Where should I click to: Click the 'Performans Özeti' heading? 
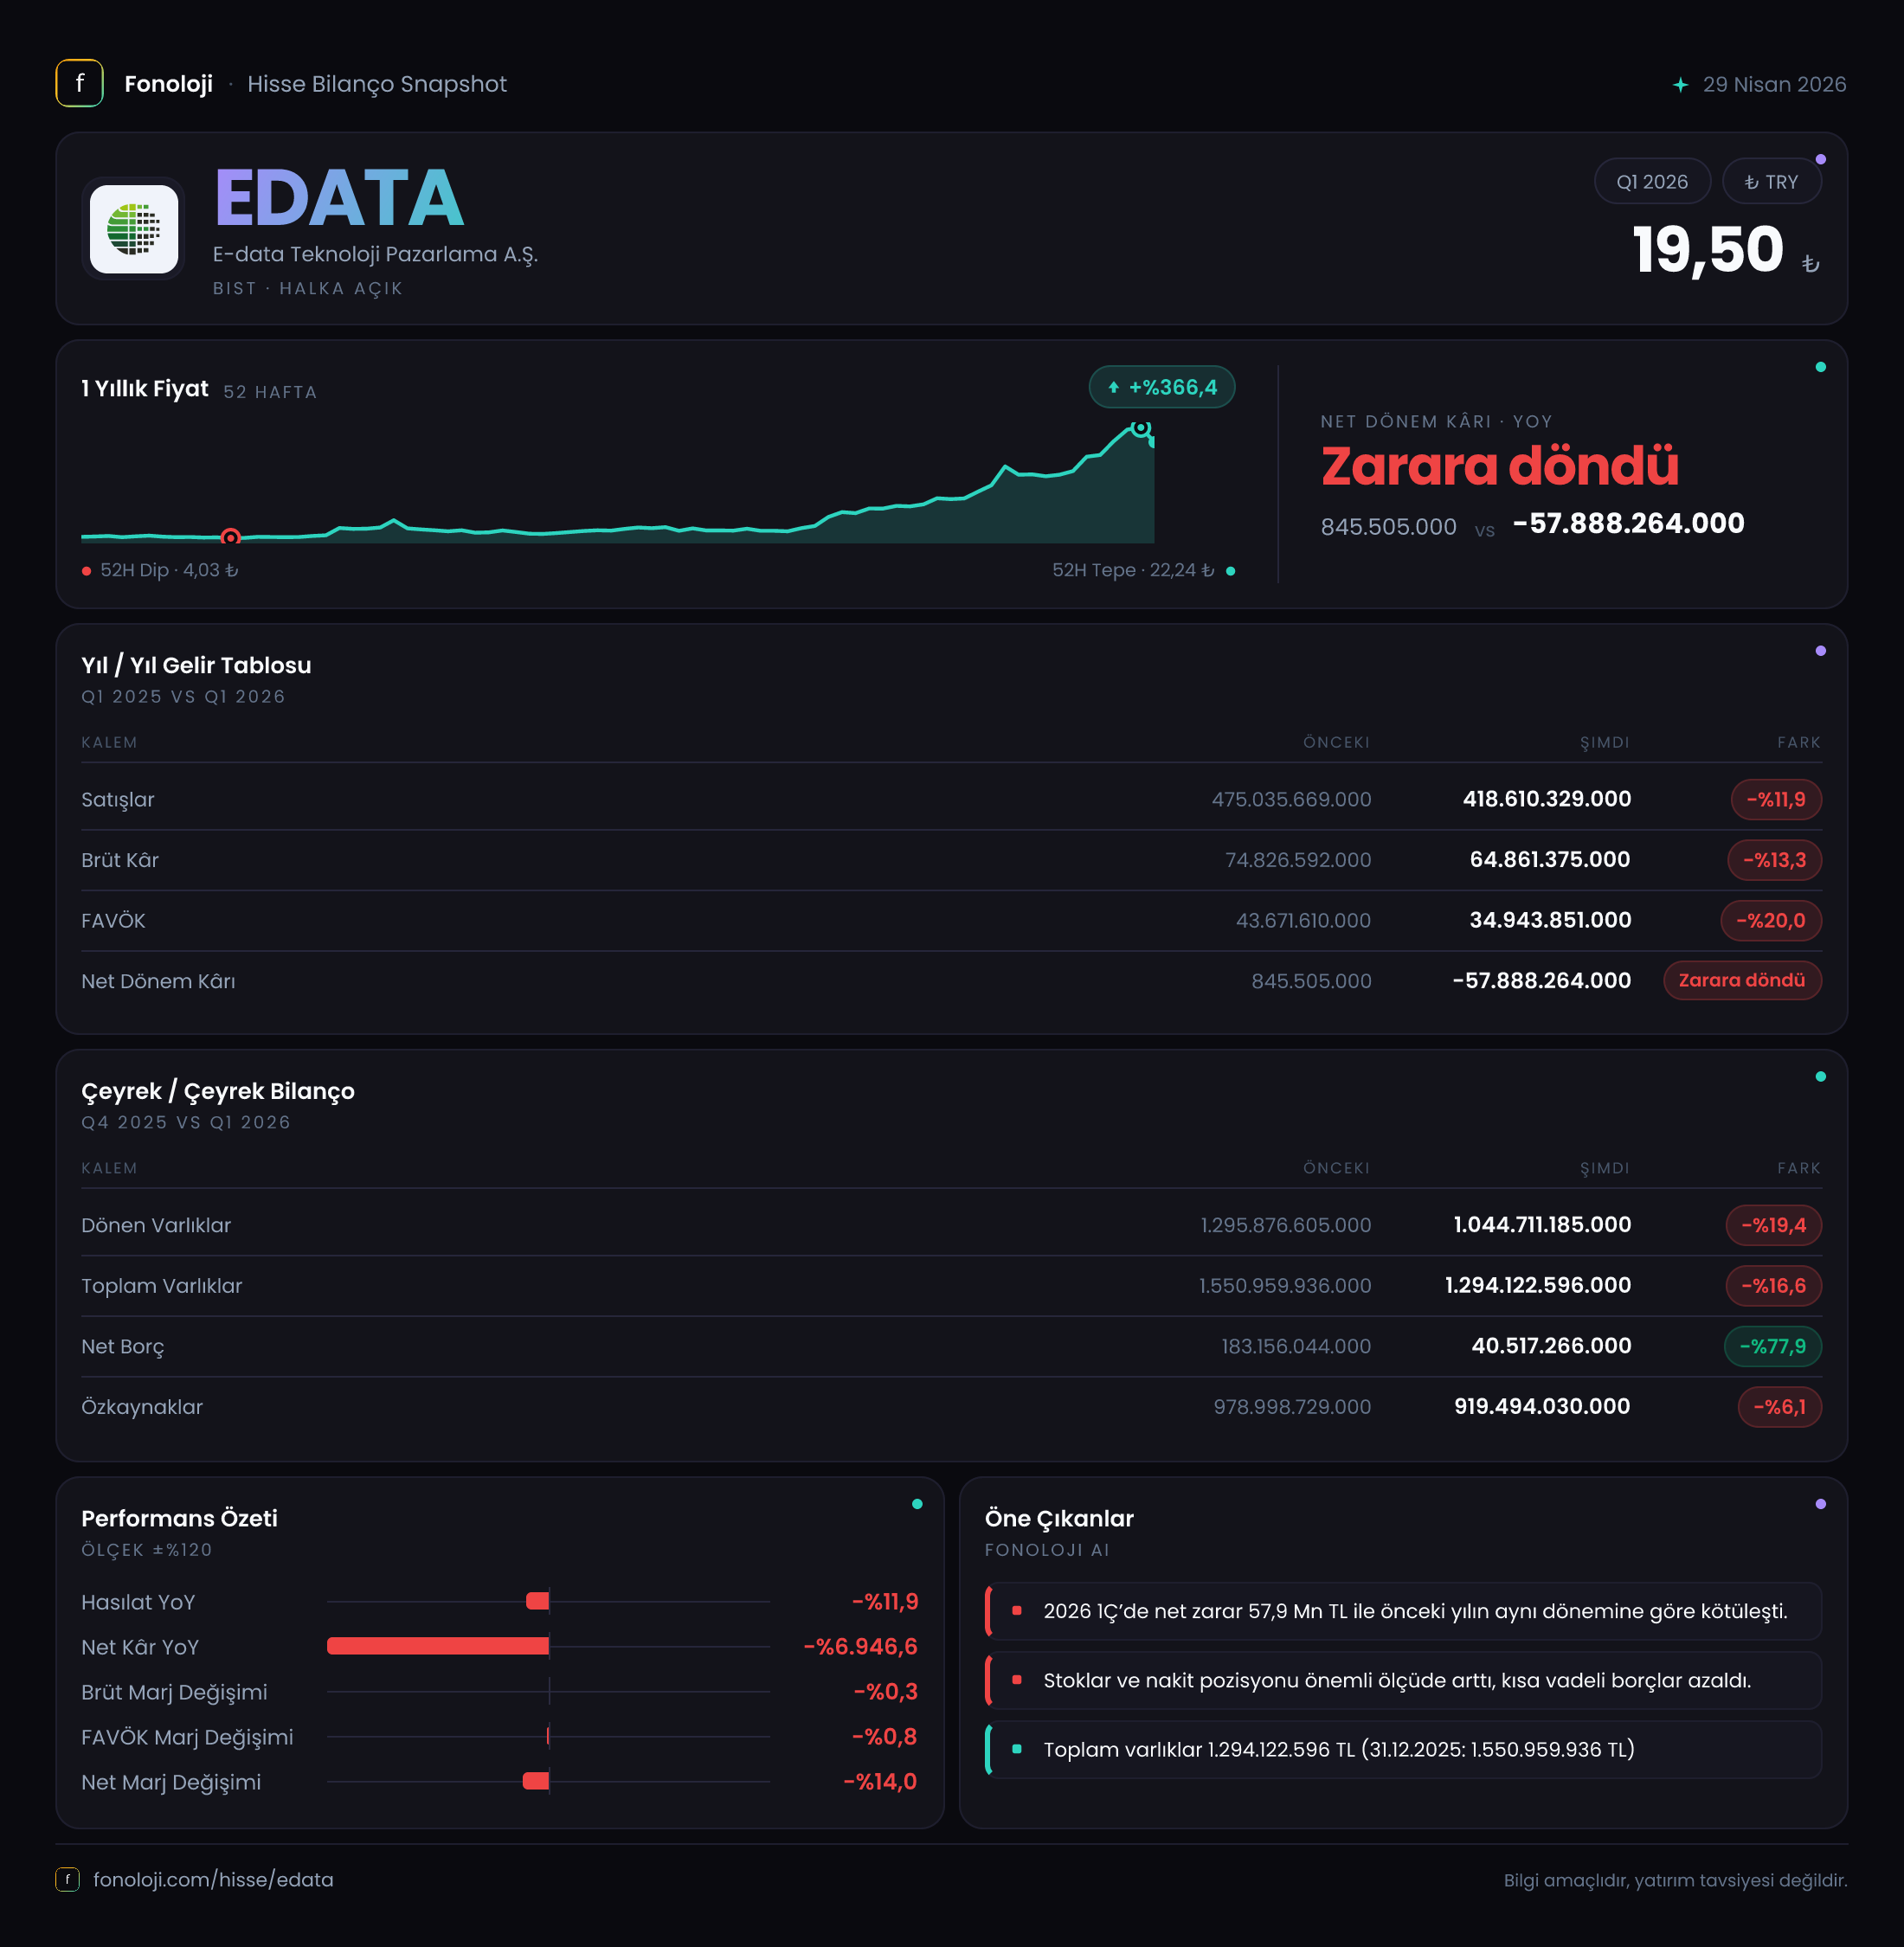[x=179, y=1518]
